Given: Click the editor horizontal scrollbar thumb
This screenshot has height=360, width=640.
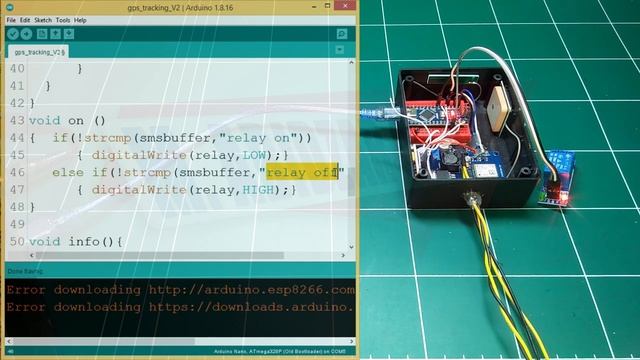Looking at the screenshot, I should click(160, 255).
